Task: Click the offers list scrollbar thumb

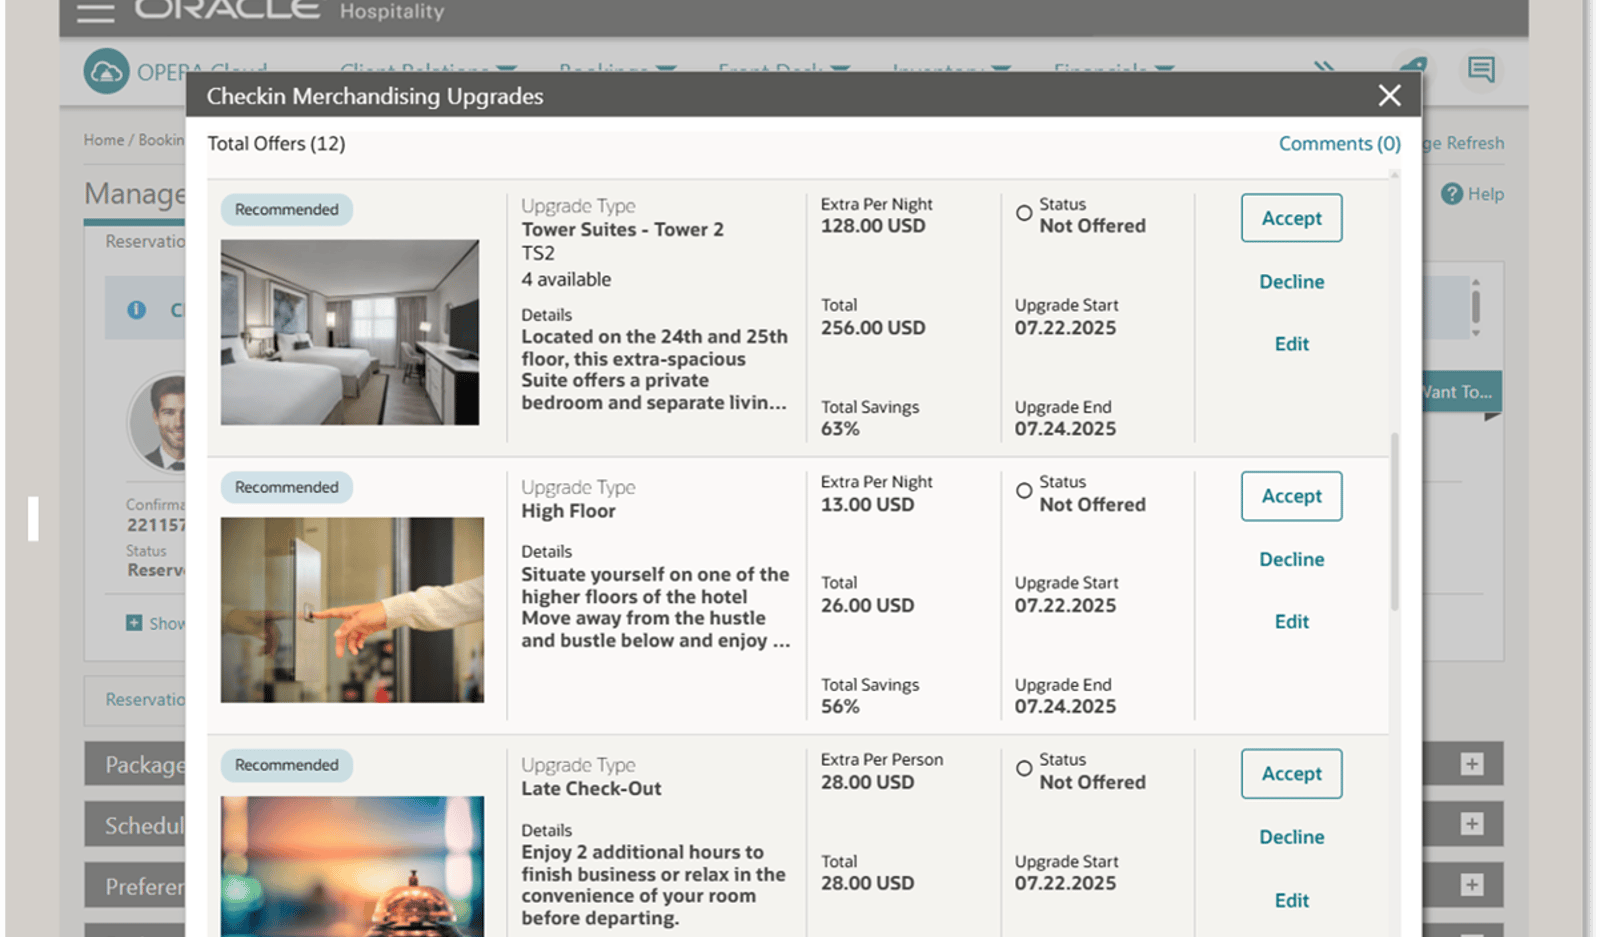Action: 1394,521
